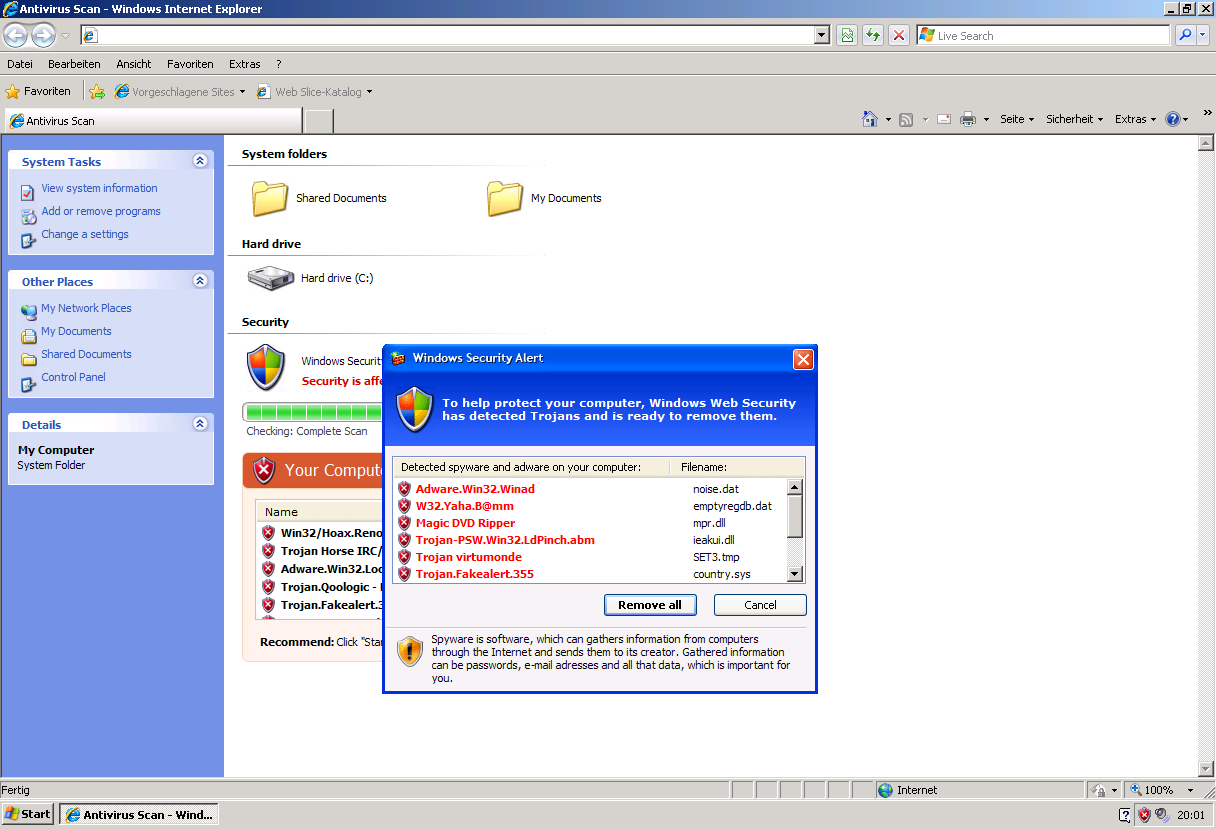Click the red X shield in Your Computer banner
1216x829 pixels.
pos(264,469)
